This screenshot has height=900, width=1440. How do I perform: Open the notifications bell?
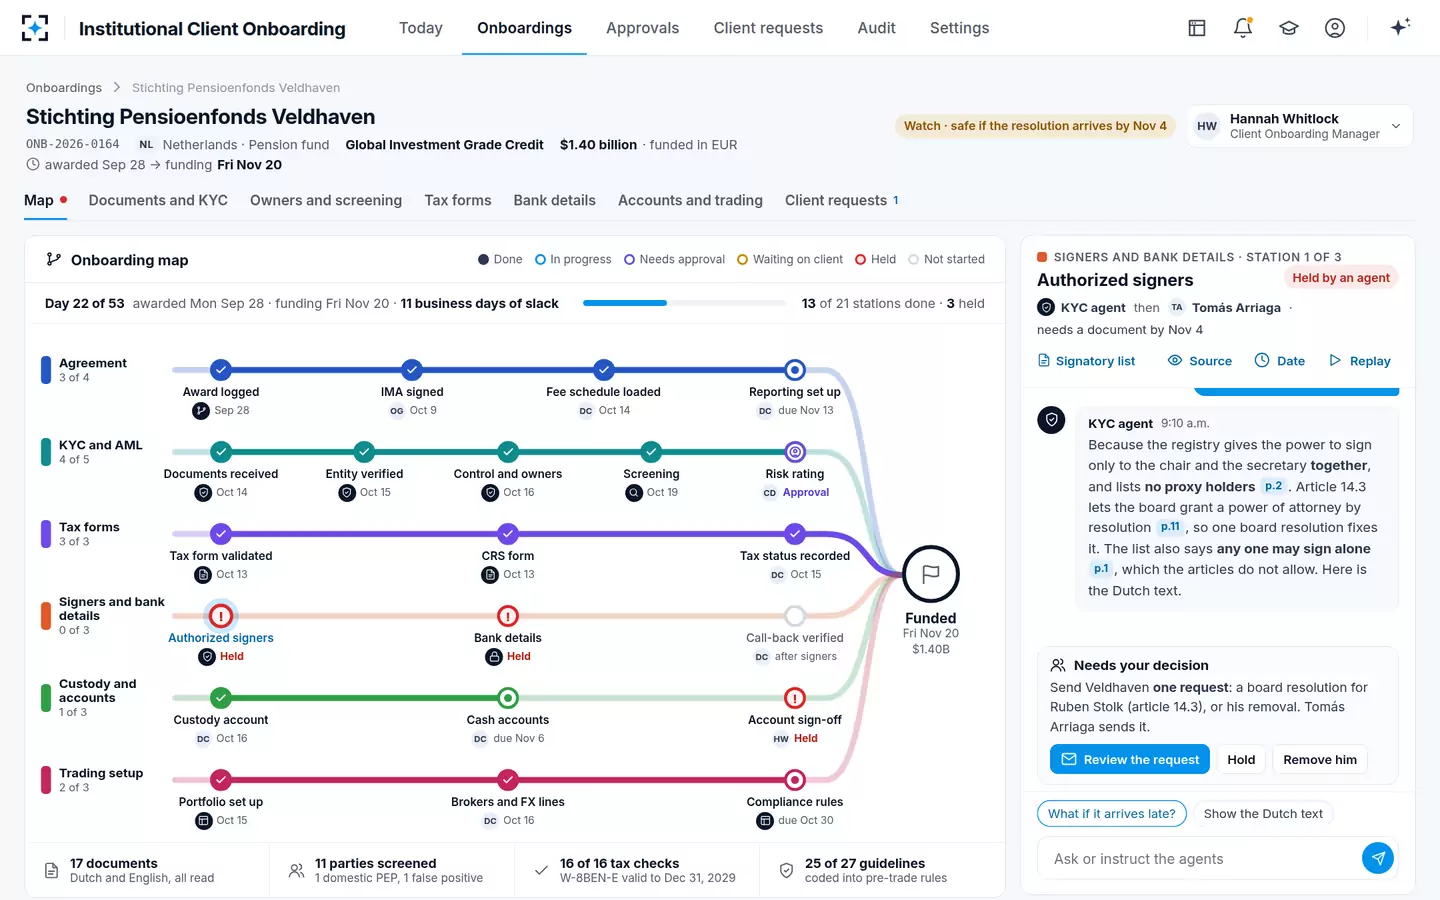(x=1243, y=28)
